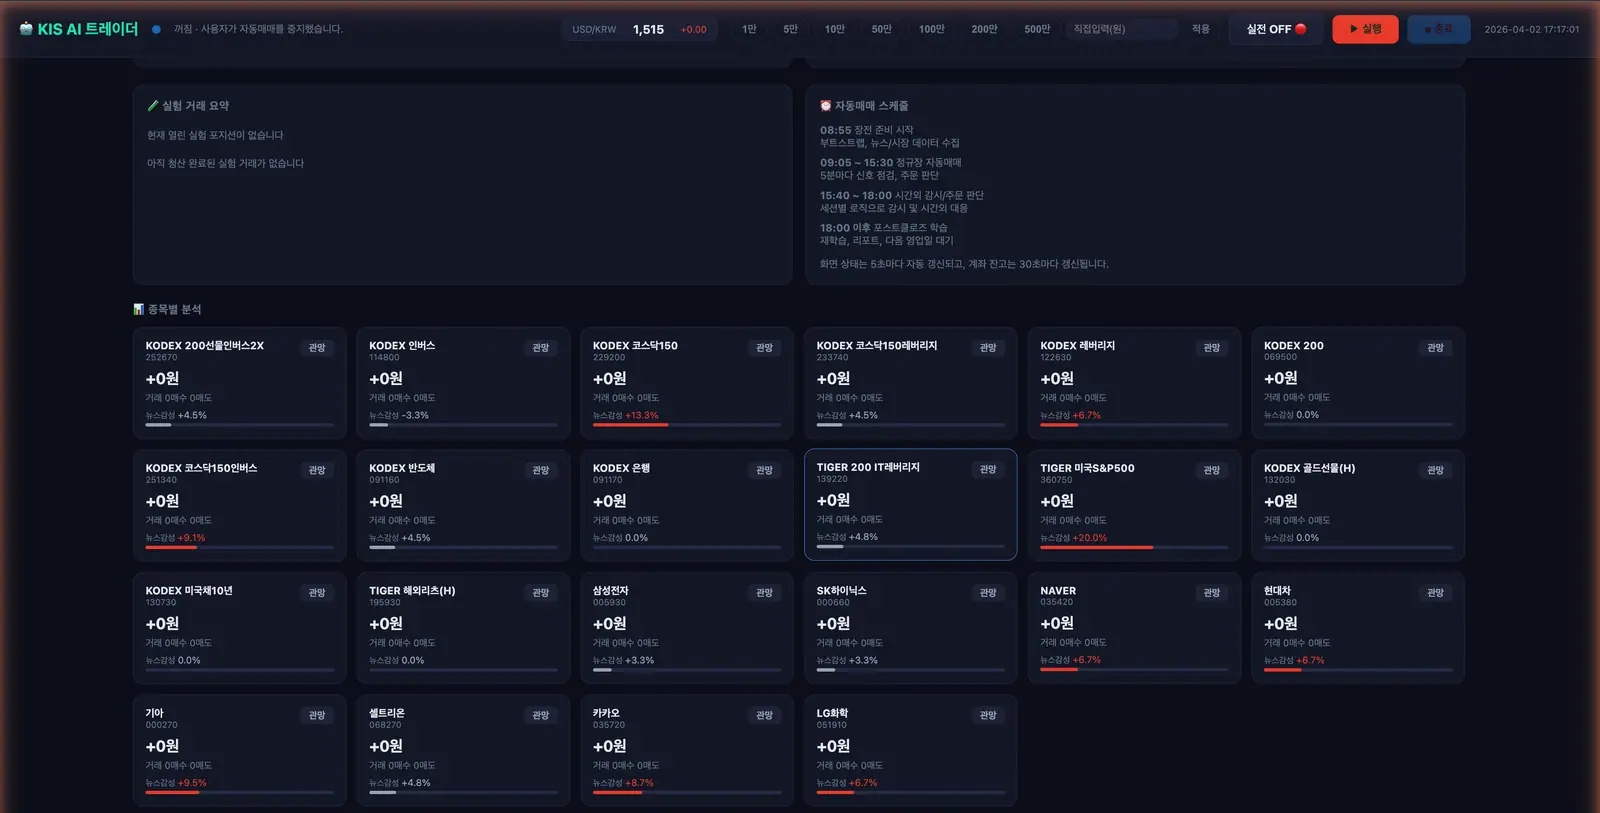Click the 08:55 장전 준비 시작 schedule entry

pos(867,130)
